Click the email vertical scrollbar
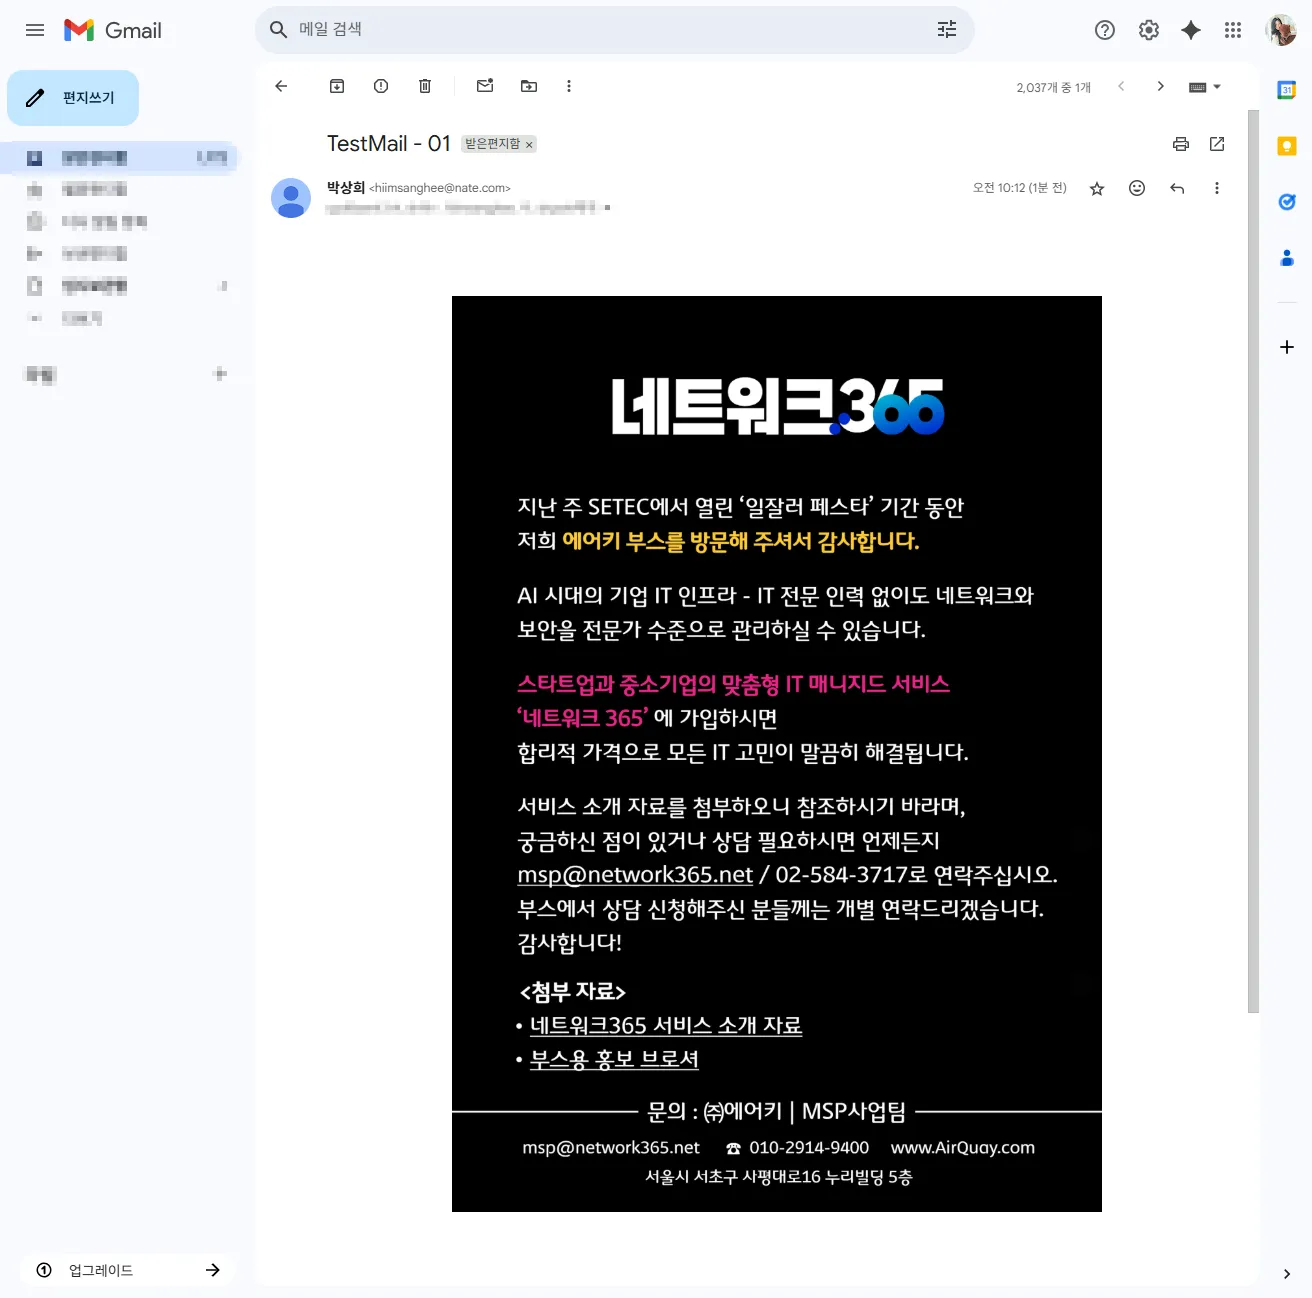The image size is (1312, 1298). tap(1253, 560)
